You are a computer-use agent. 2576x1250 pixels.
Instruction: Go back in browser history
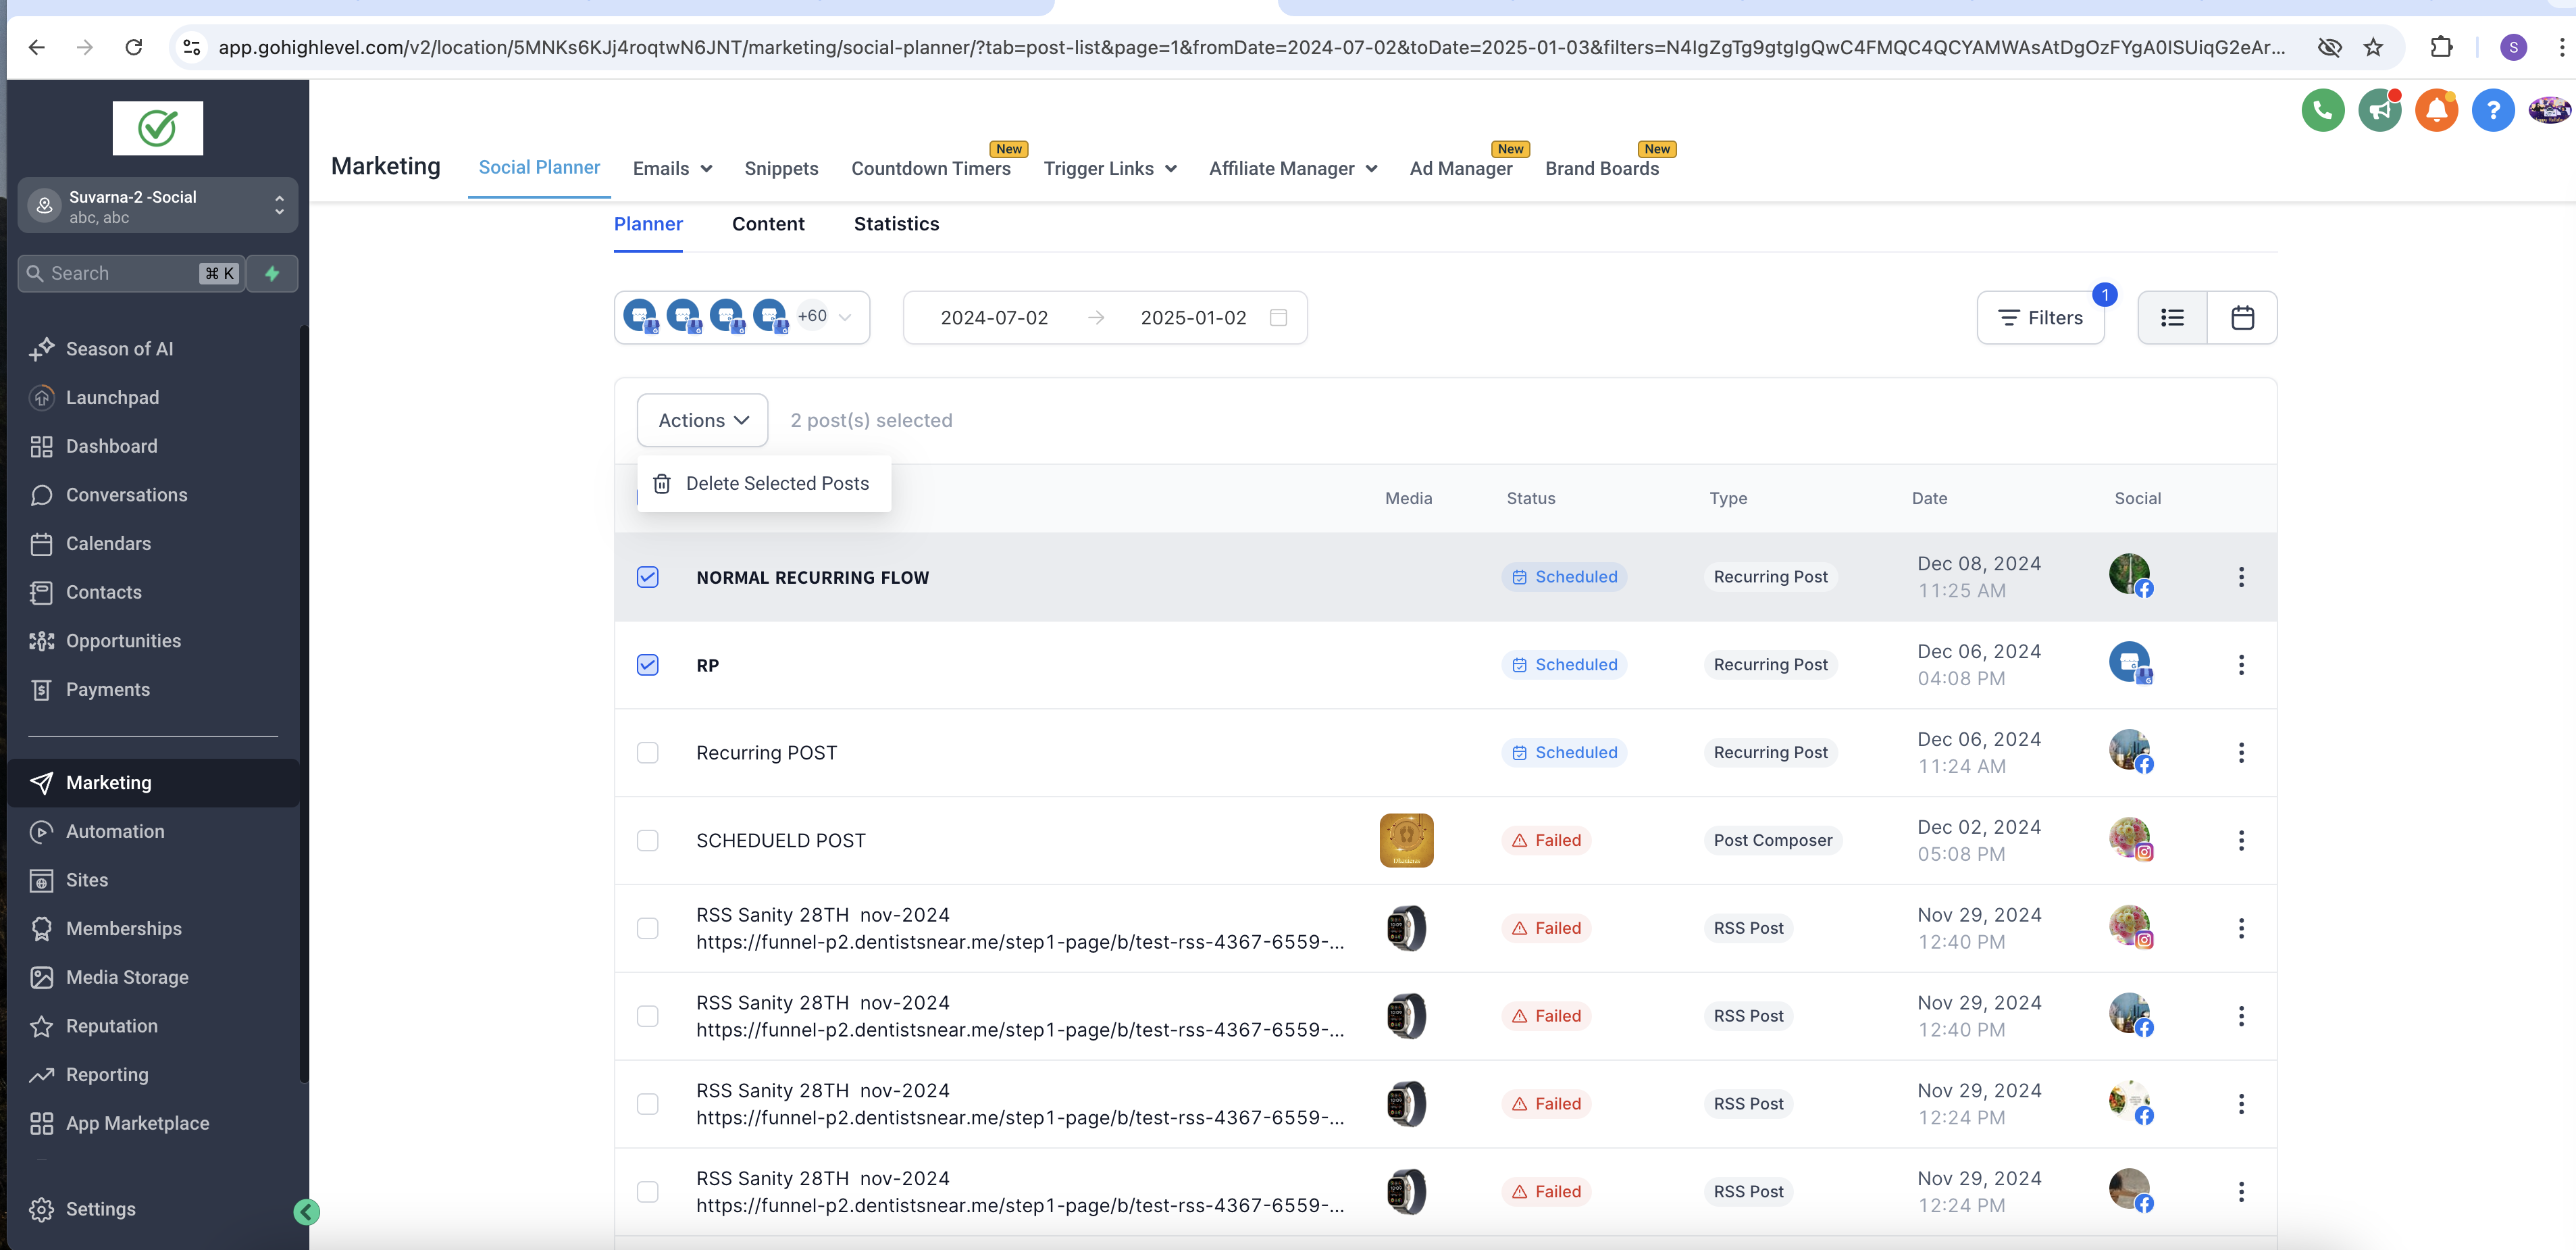coord(37,47)
